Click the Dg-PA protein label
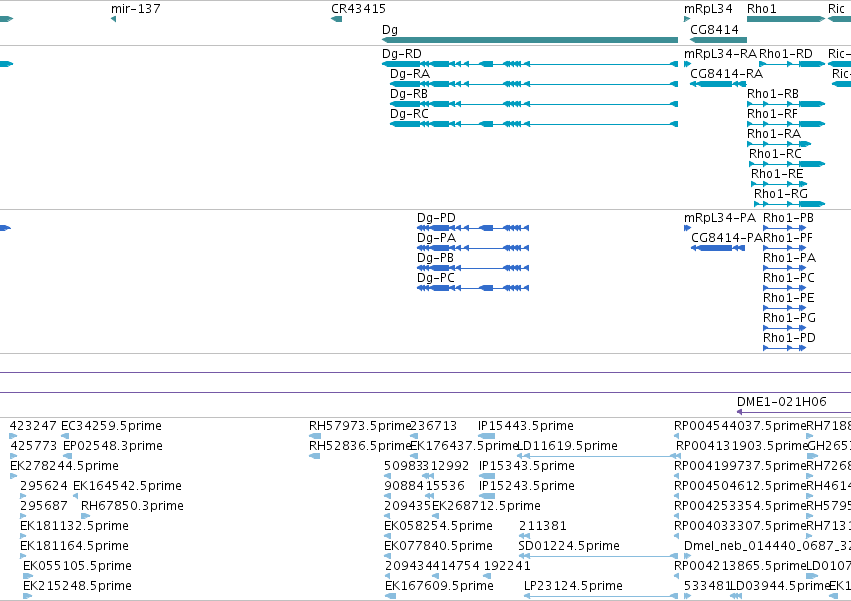Image resolution: width=851 pixels, height=601 pixels. (436, 238)
